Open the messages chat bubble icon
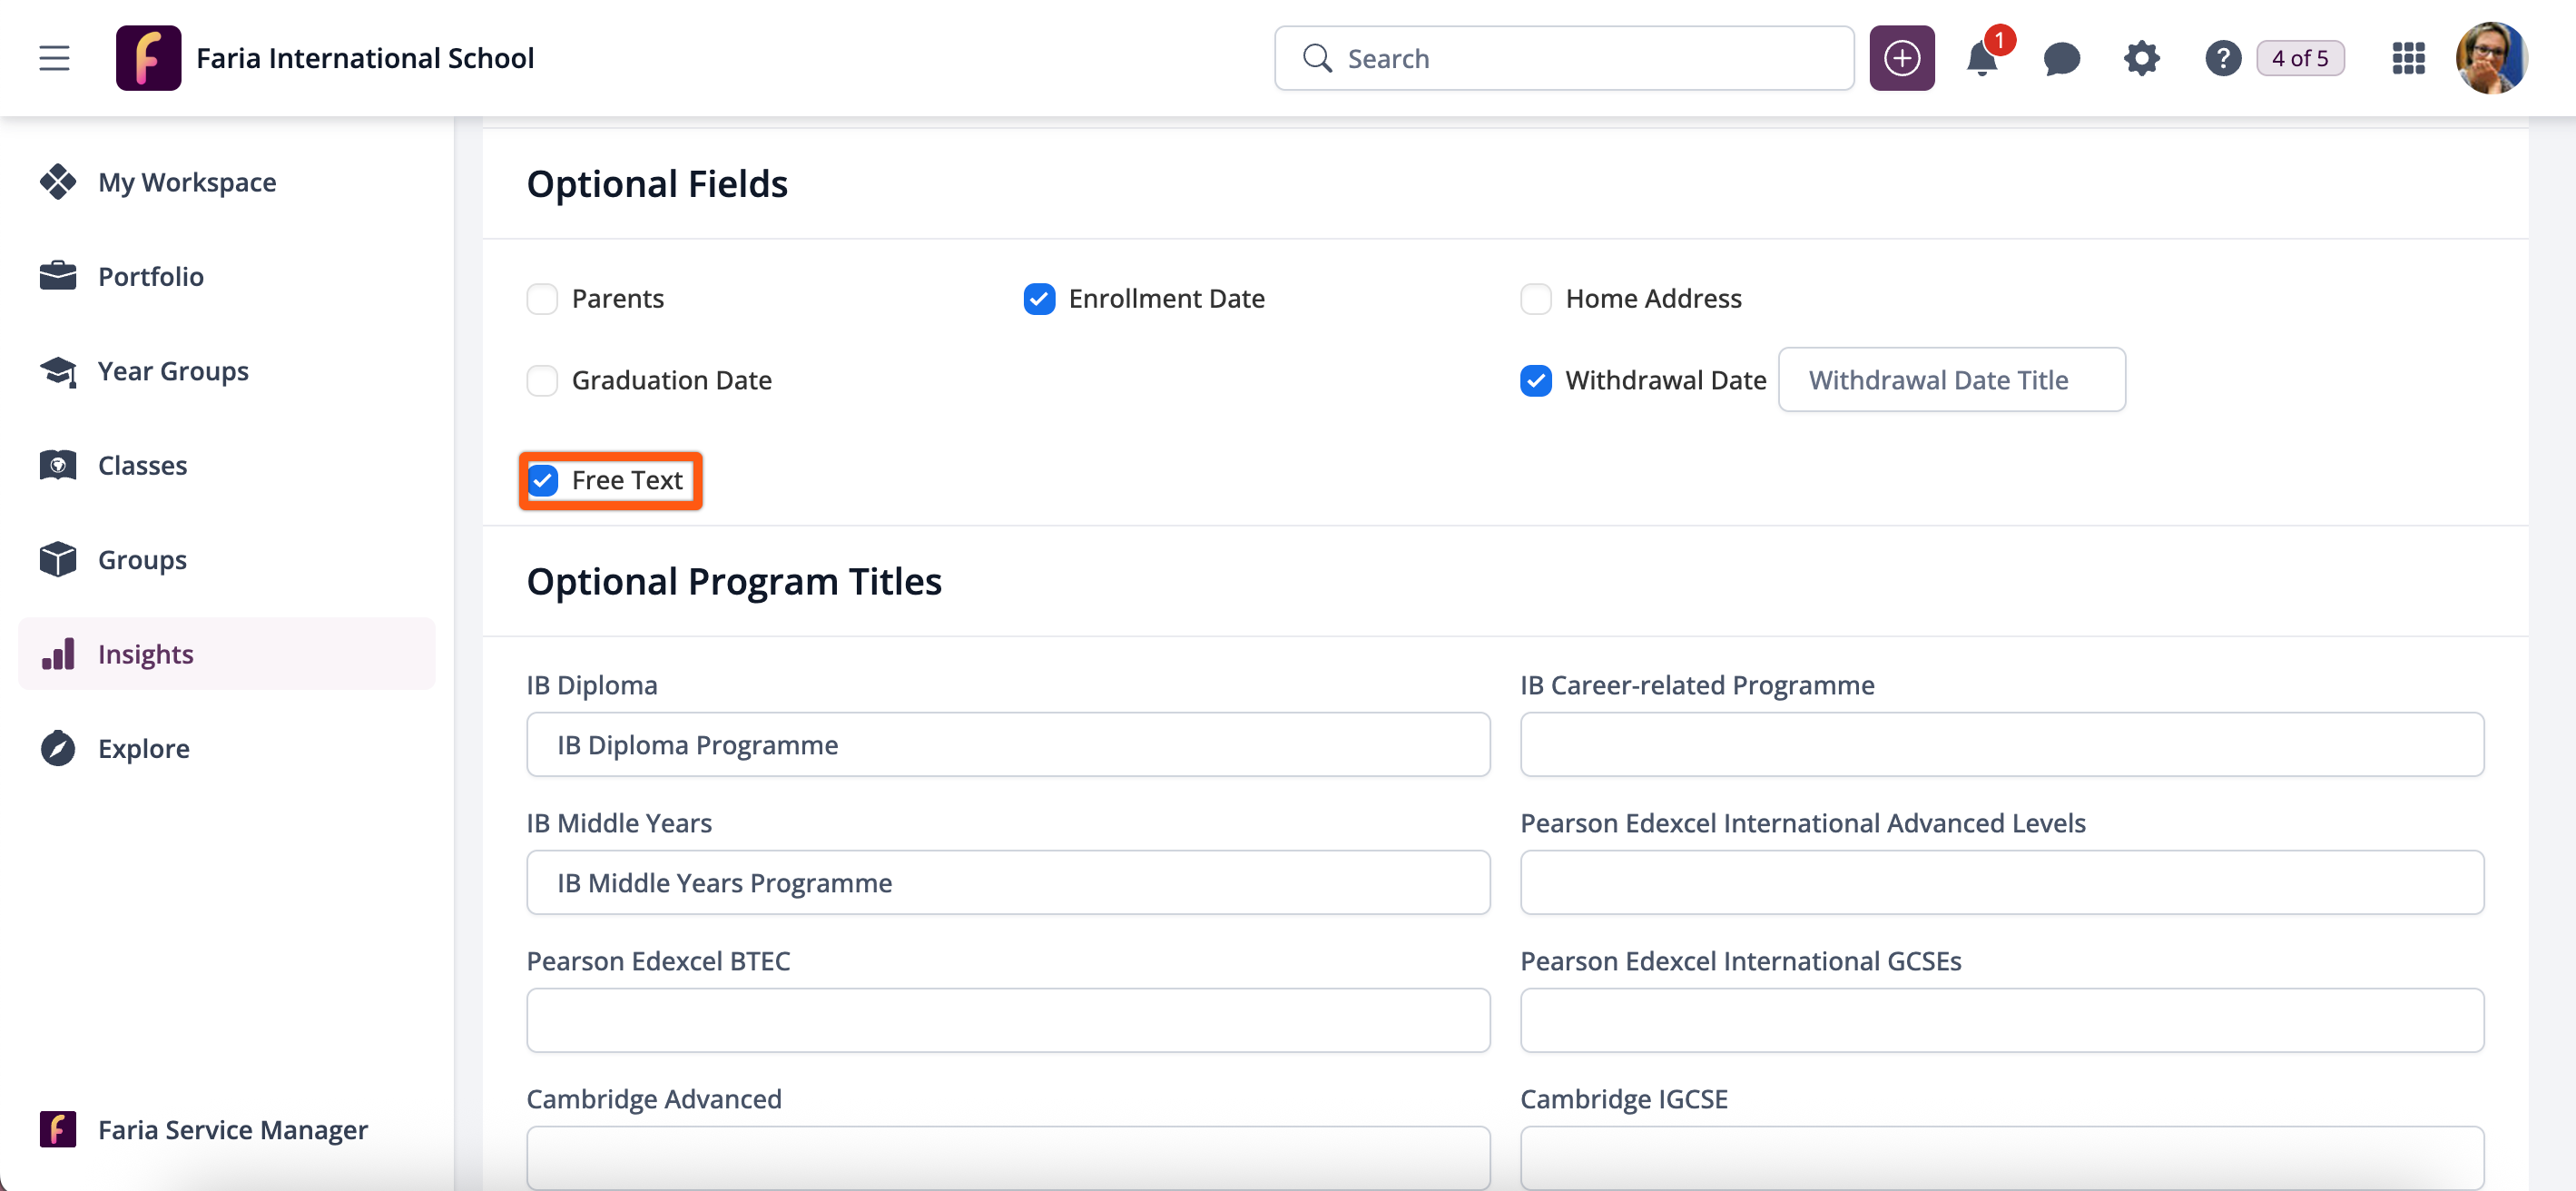Viewport: 2576px width, 1191px height. (x=2061, y=58)
